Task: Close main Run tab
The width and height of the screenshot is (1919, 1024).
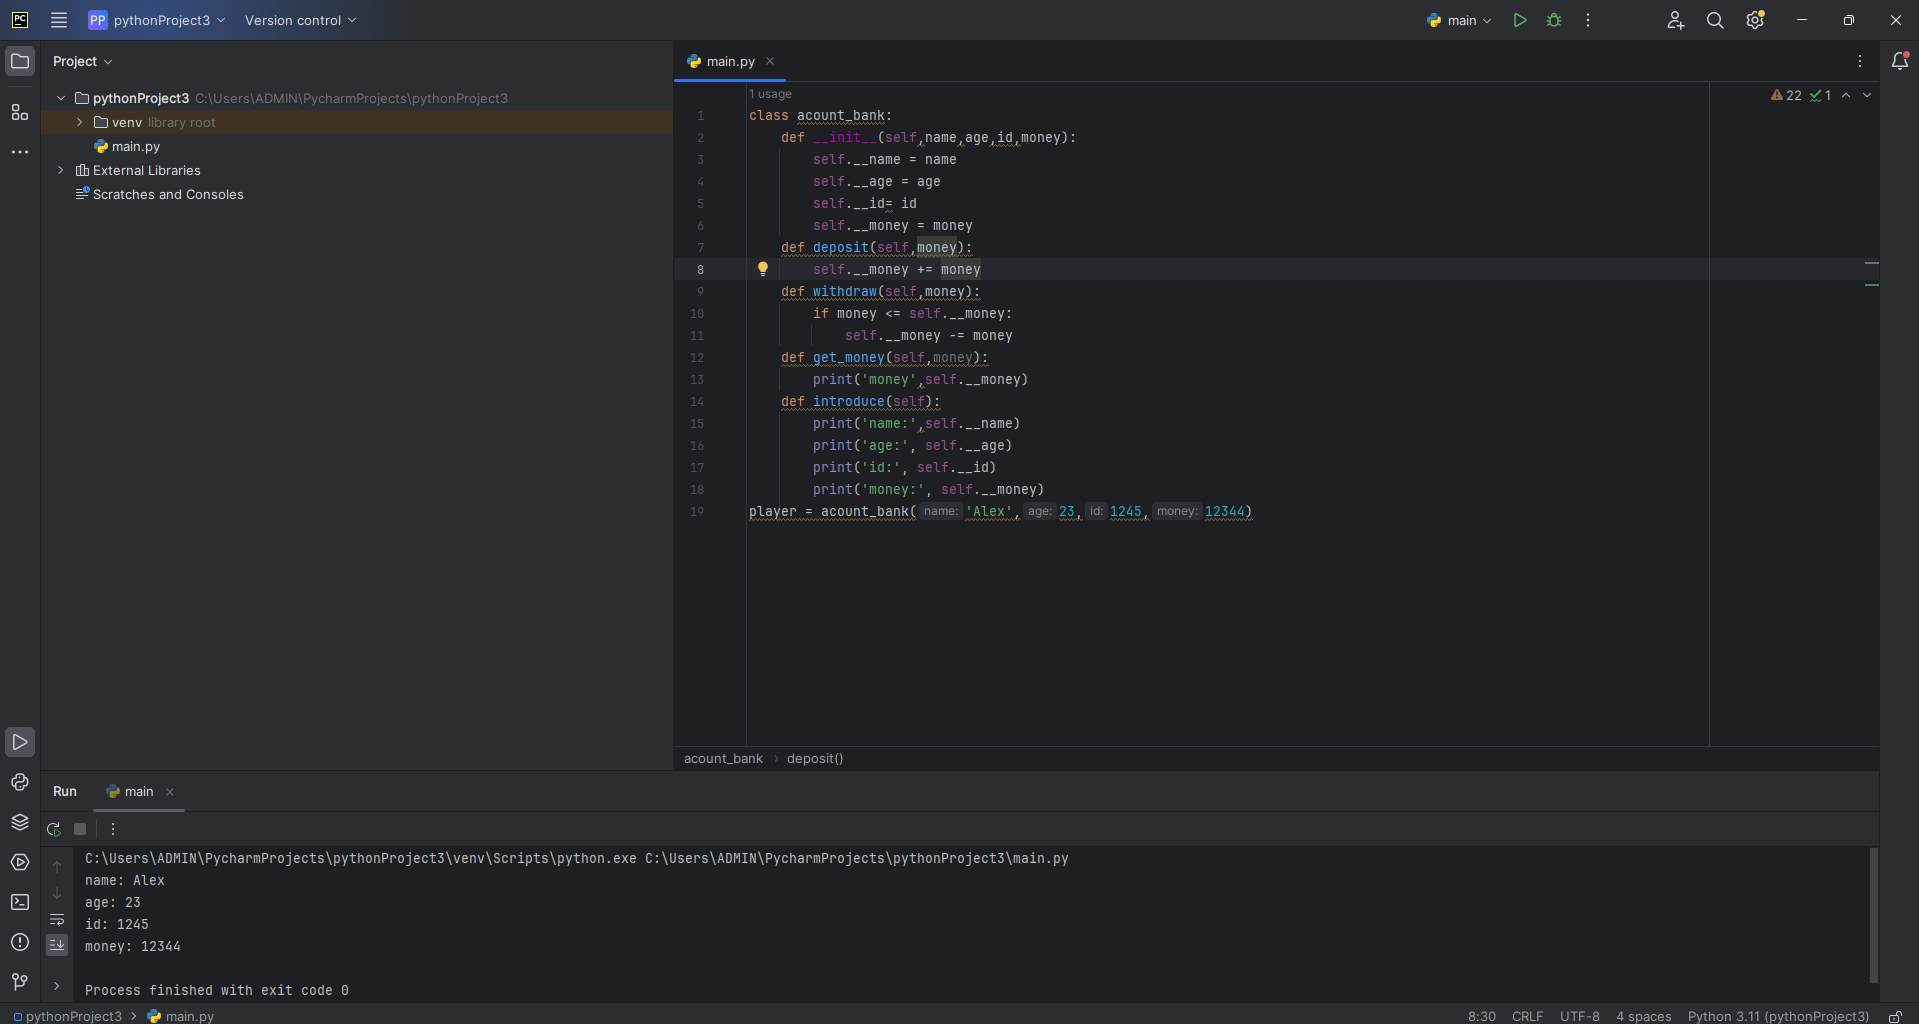Action: pyautogui.click(x=170, y=792)
